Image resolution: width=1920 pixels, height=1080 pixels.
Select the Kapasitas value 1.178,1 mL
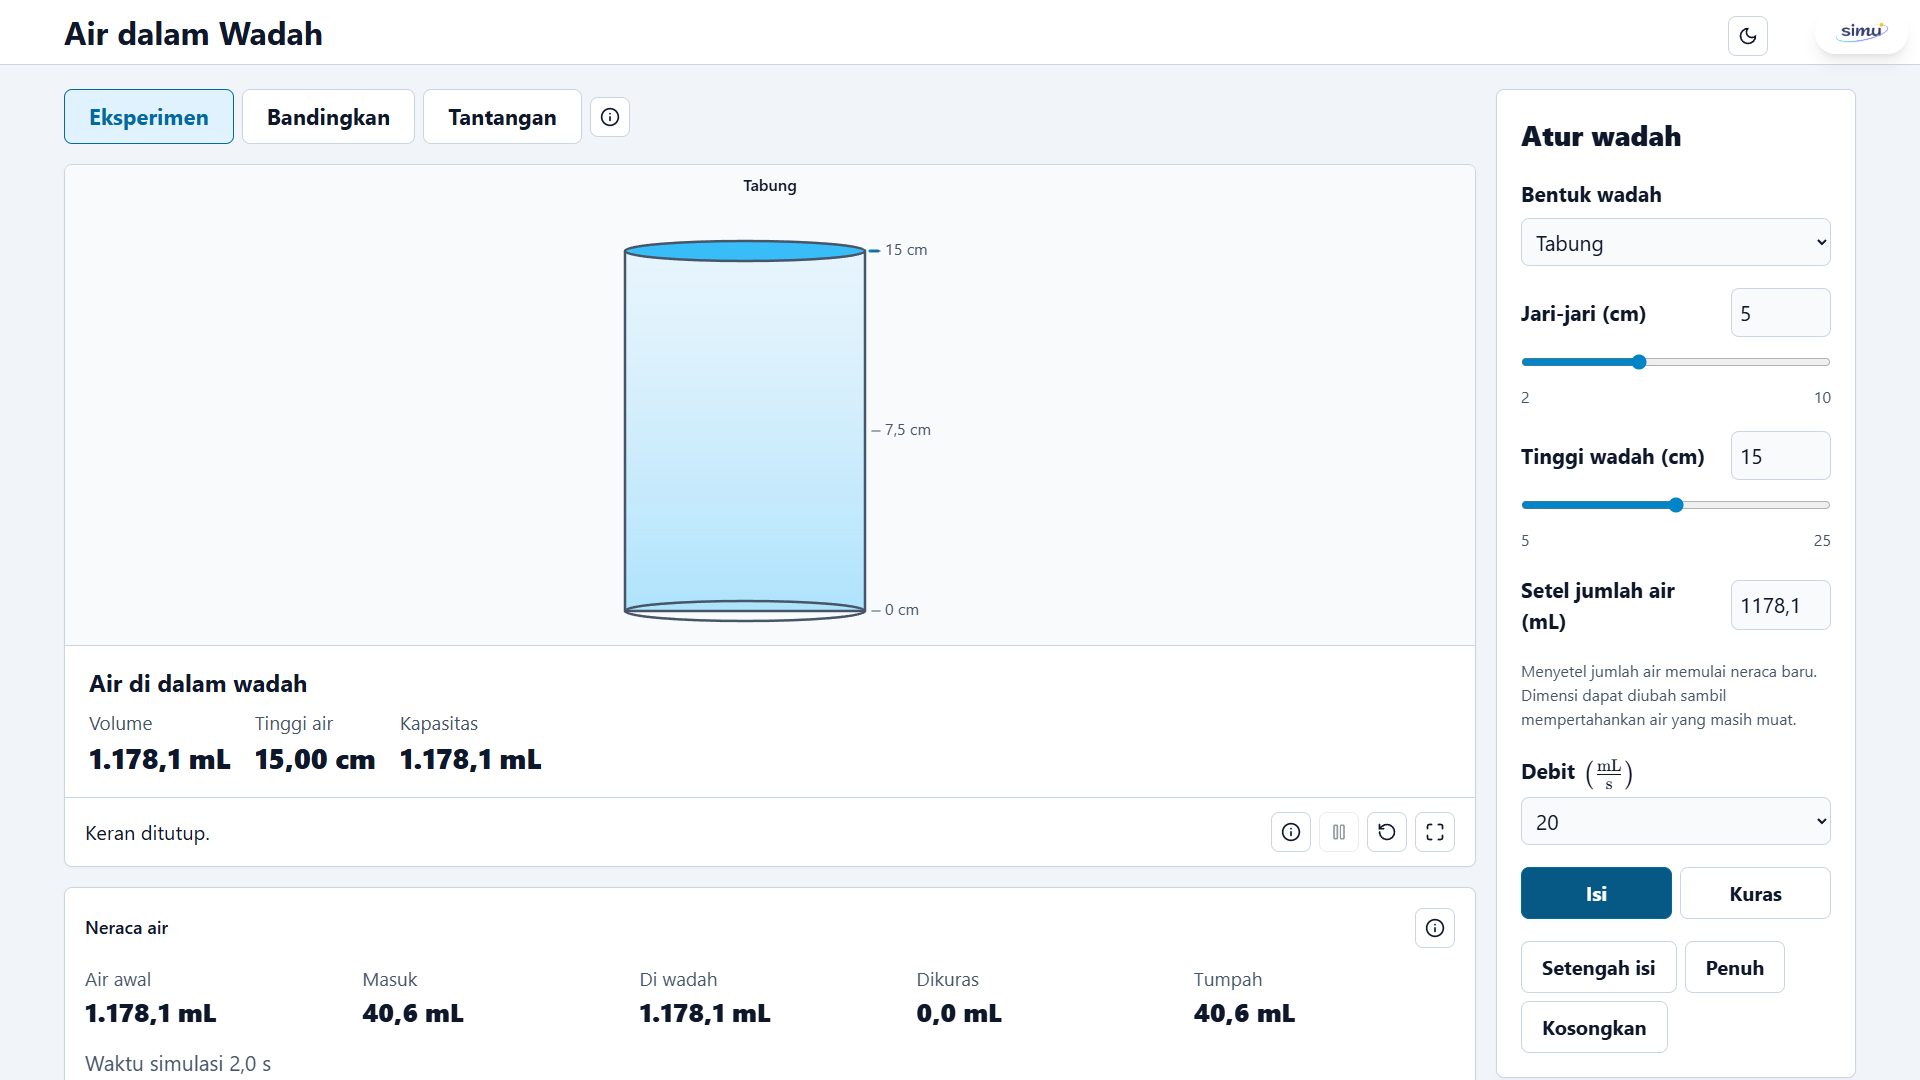[471, 760]
